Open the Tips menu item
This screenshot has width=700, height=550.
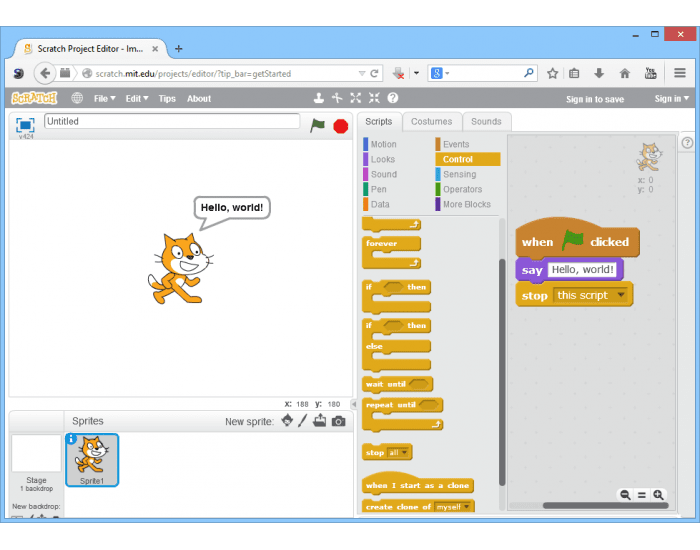tap(167, 99)
